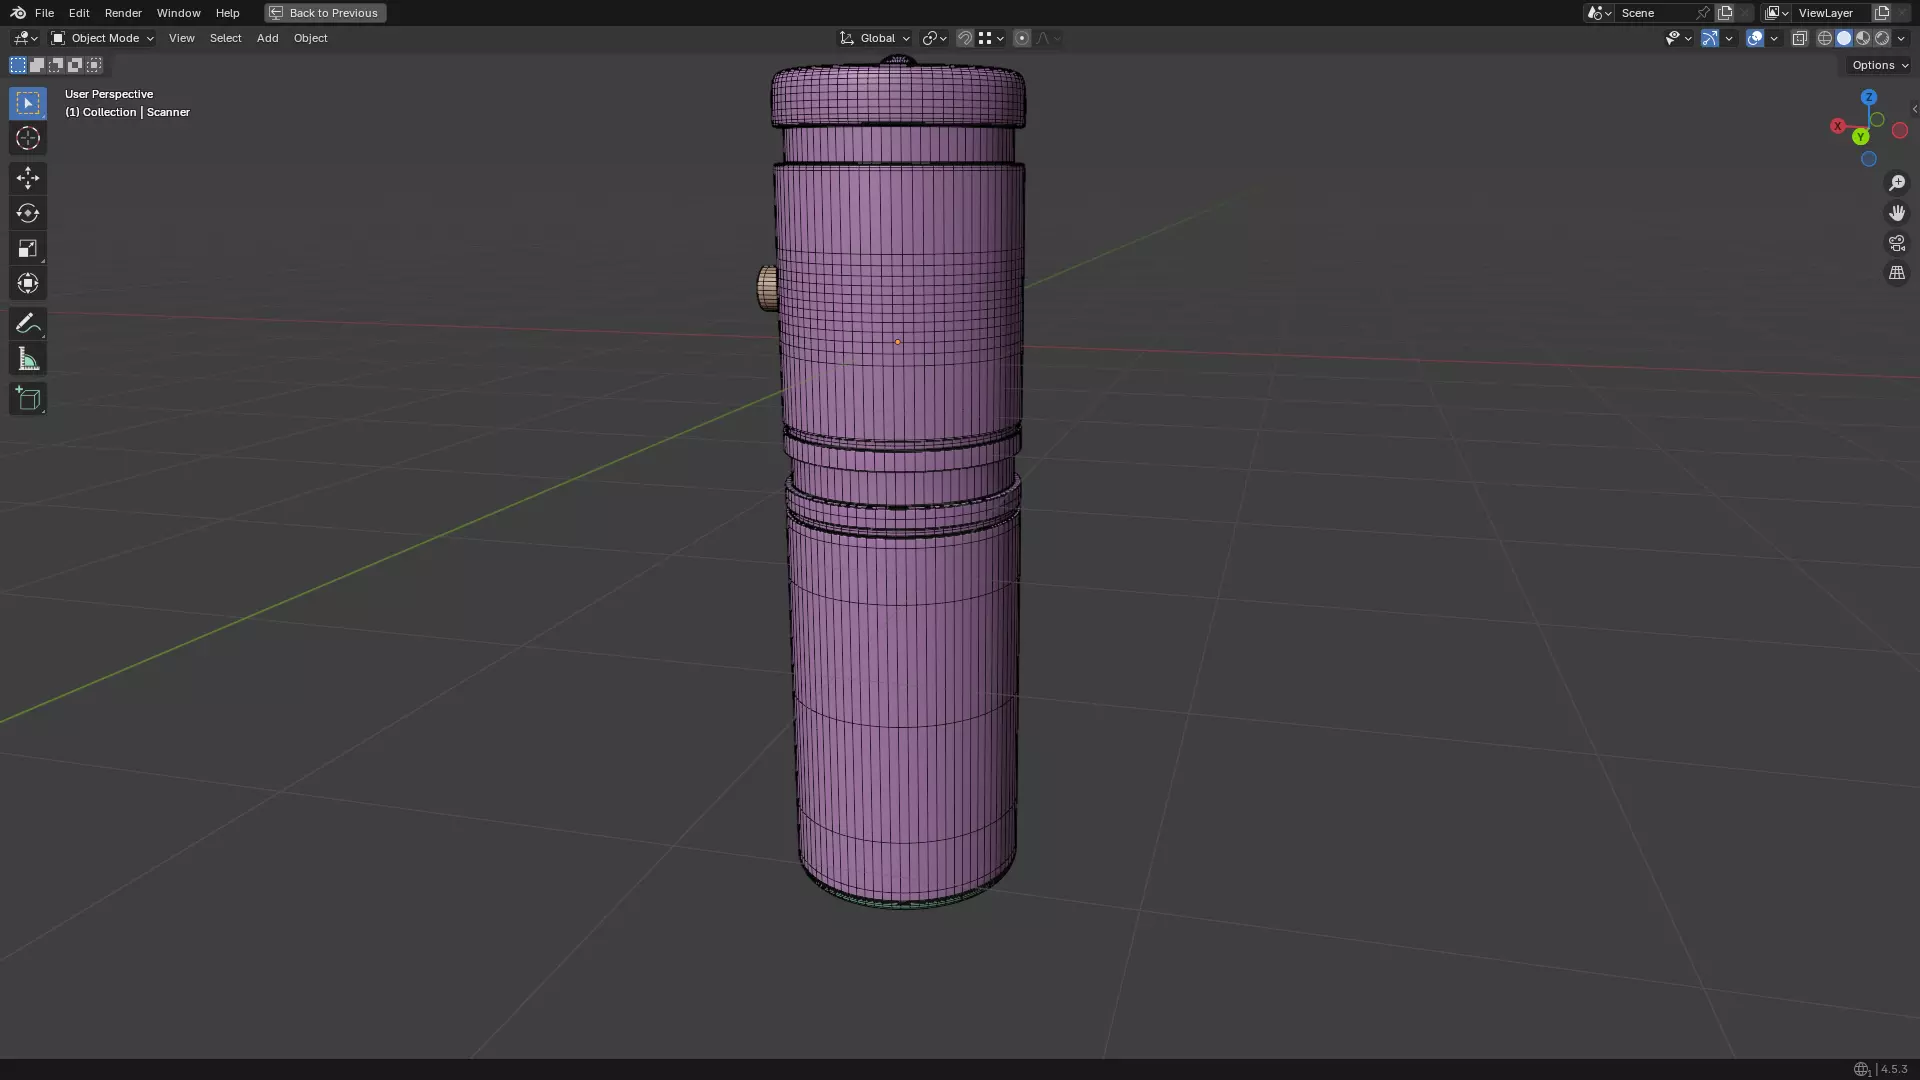Open the Add menu in viewport header
Screen dimensions: 1920x1080
point(267,38)
